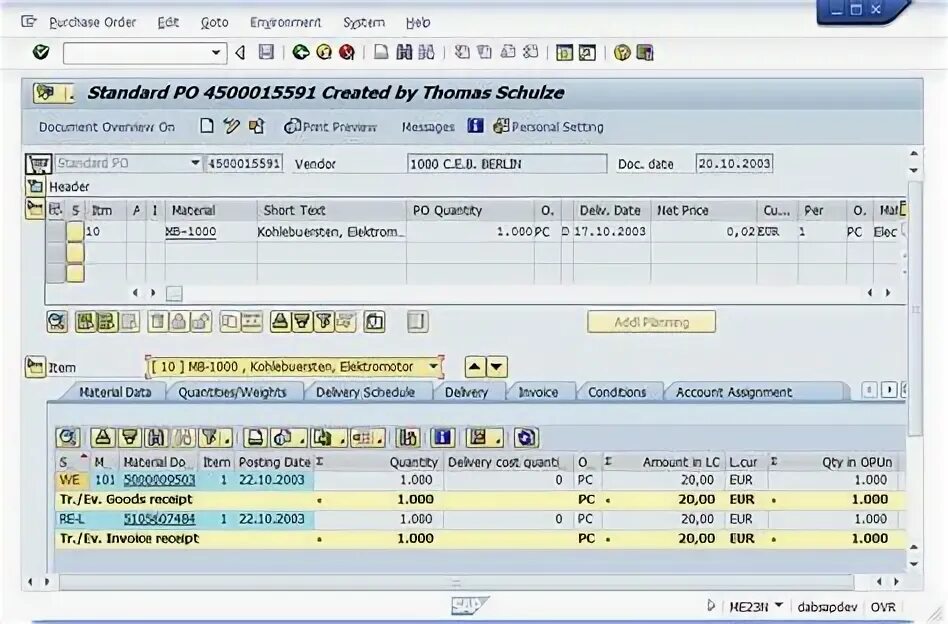The width and height of the screenshot is (948, 624).
Task: Open the item selector dropdown for MB-1000
Action: 433,366
